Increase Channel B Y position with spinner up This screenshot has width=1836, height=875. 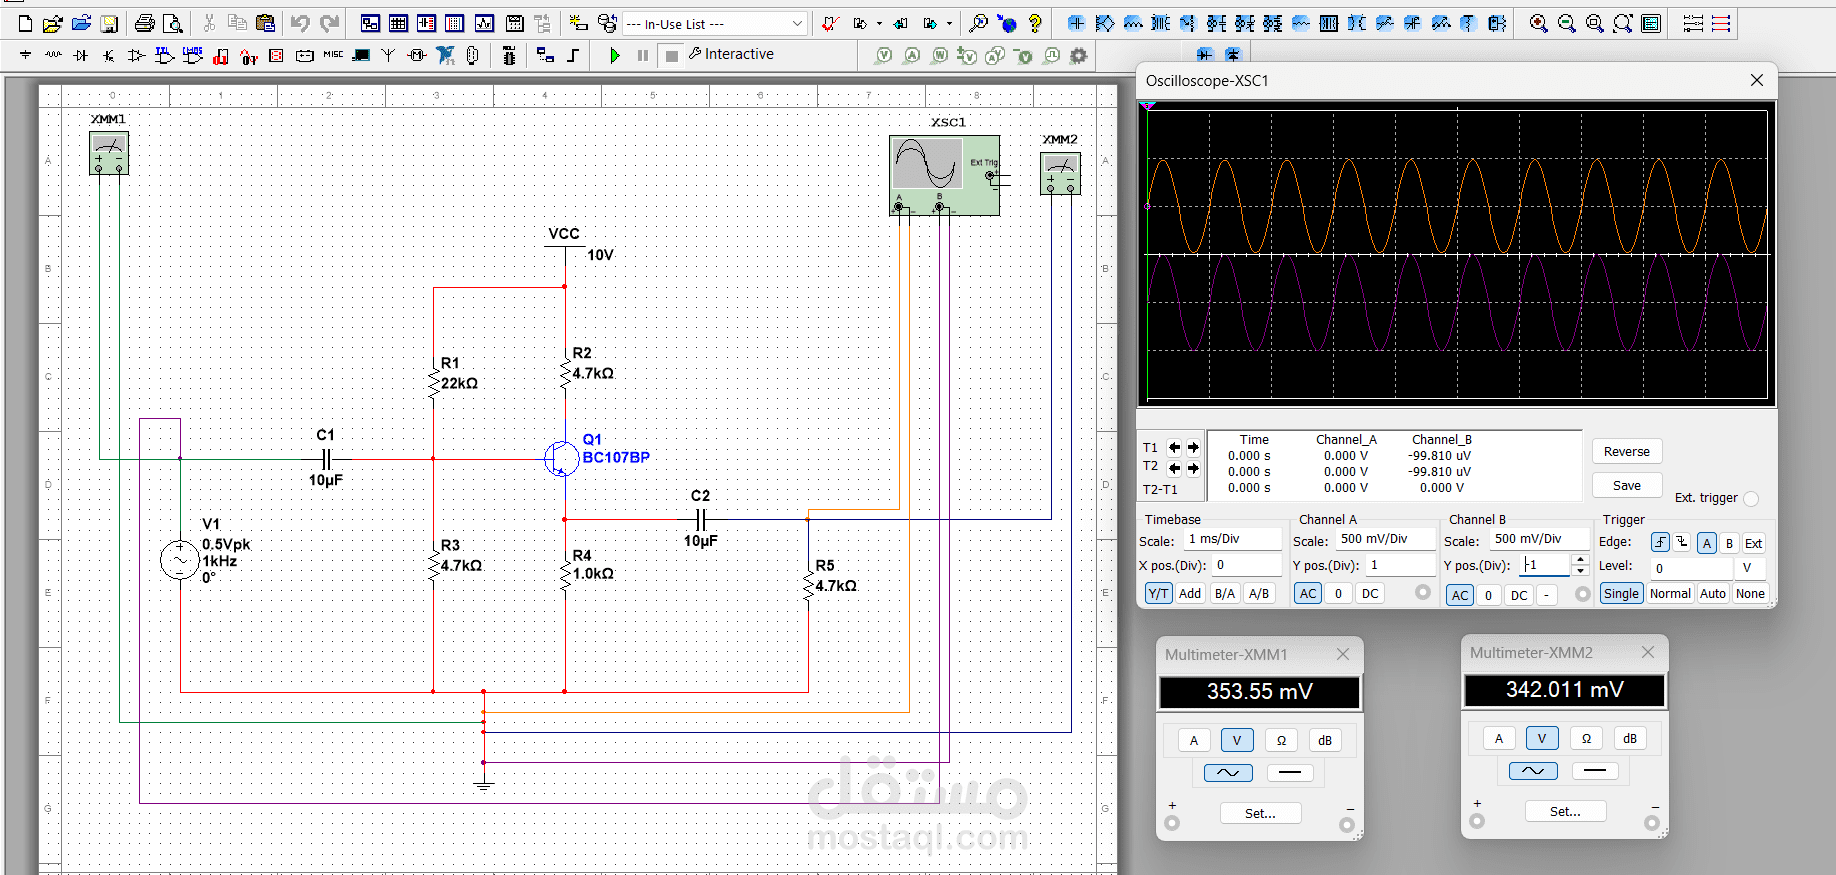[1580, 560]
